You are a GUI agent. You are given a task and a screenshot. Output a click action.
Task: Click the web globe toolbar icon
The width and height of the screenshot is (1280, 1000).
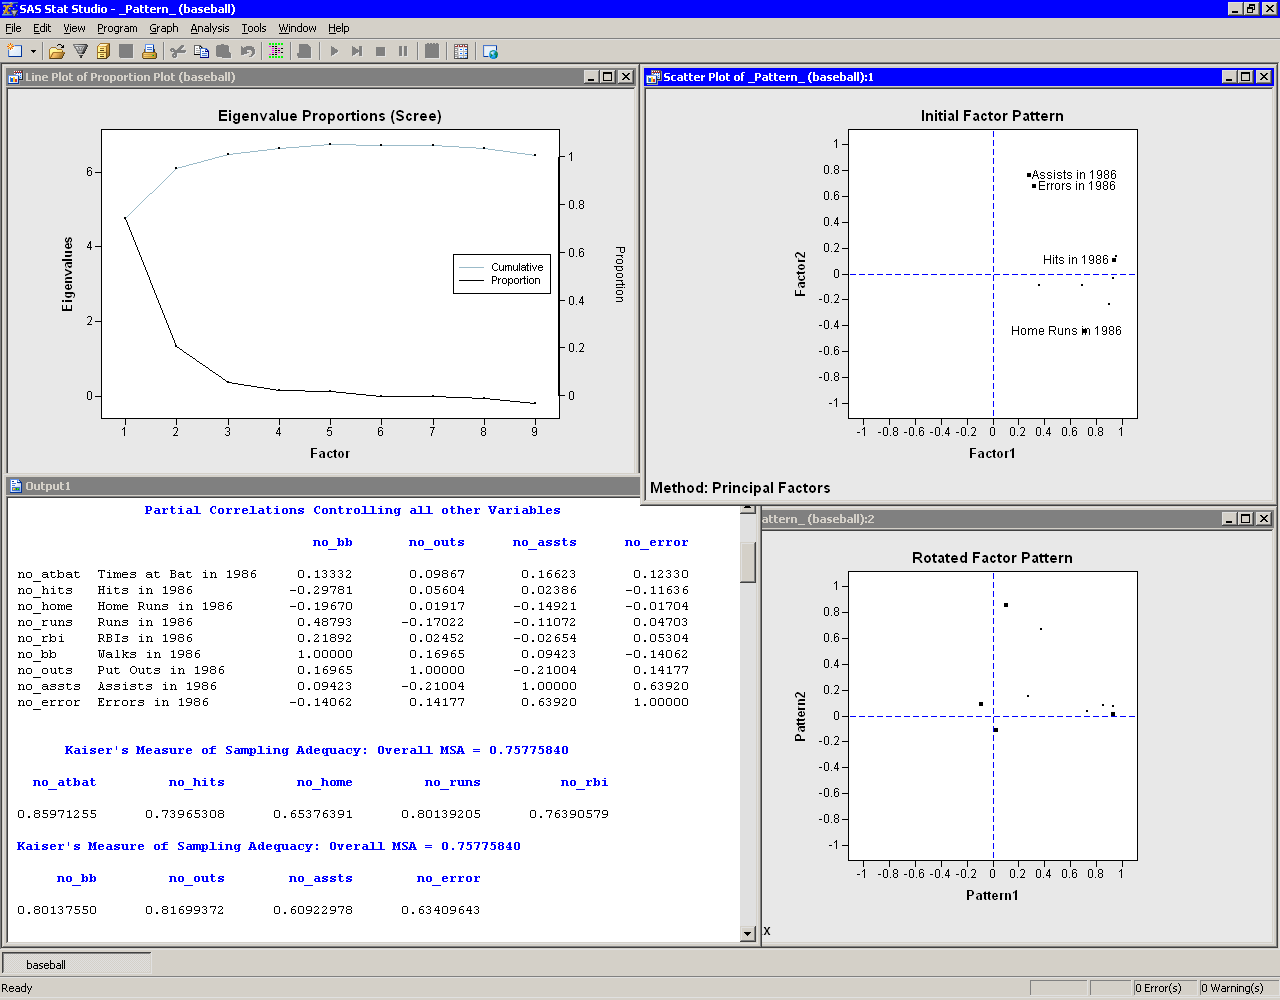pyautogui.click(x=490, y=51)
